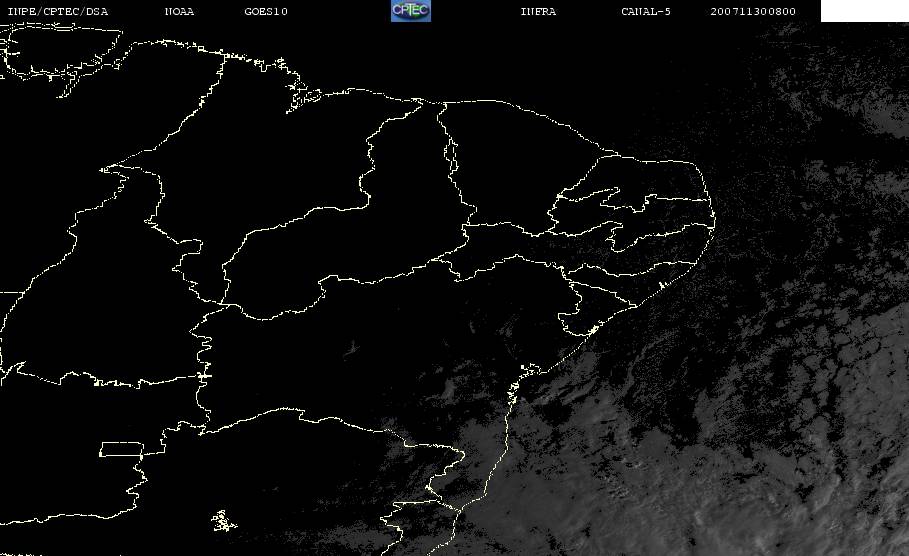The width and height of the screenshot is (909, 556).
Task: Click the 200711300800 timestamp
Action: 754,12
